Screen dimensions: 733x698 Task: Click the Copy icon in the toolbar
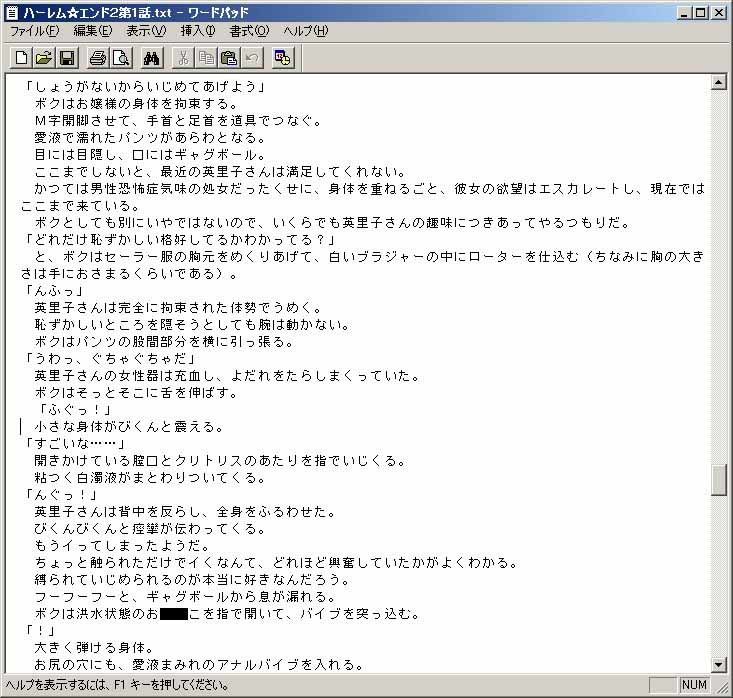[206, 58]
